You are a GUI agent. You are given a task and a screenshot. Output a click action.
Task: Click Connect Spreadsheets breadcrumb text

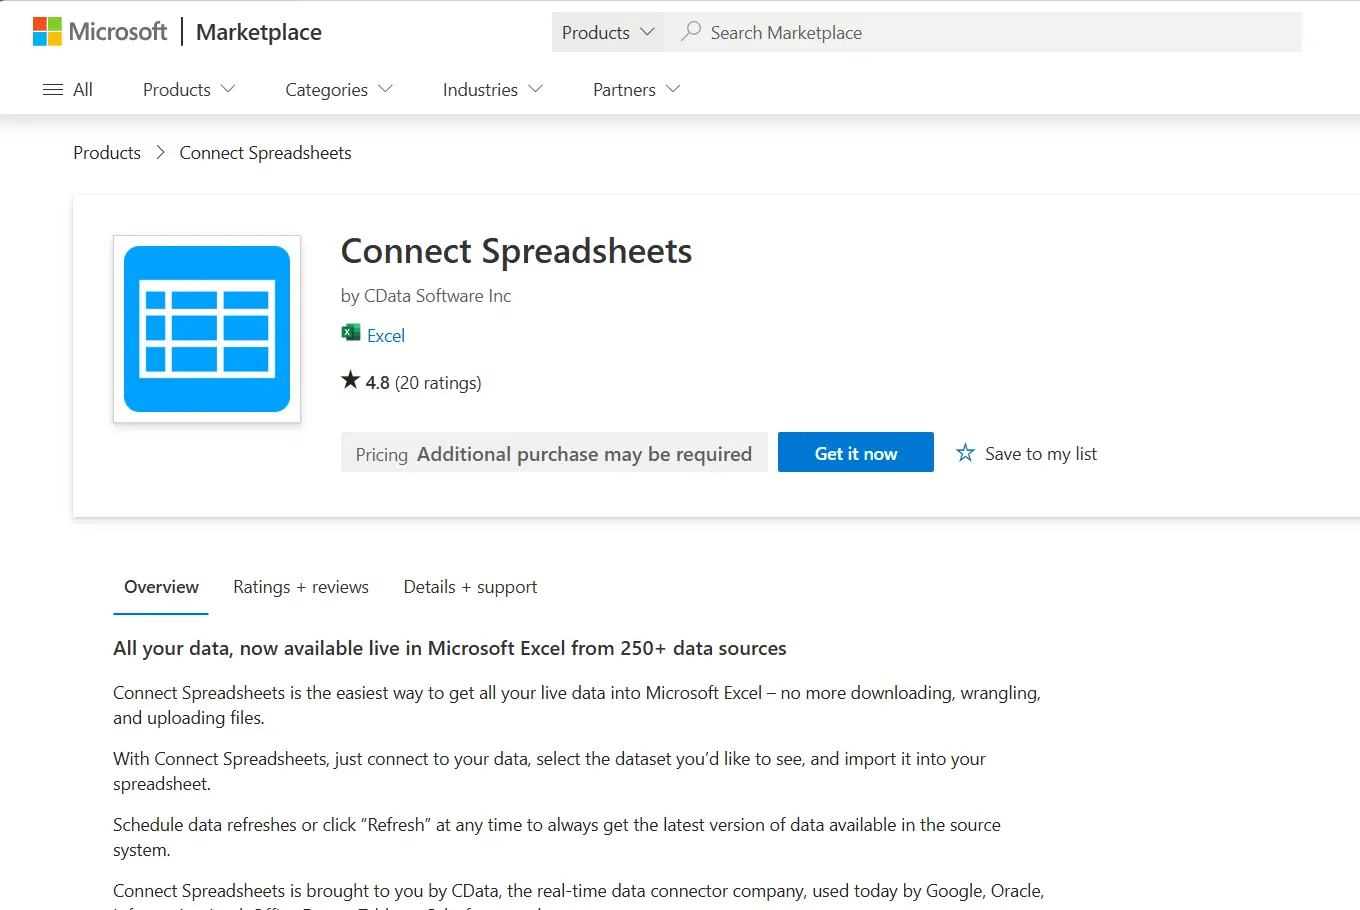pyautogui.click(x=265, y=153)
